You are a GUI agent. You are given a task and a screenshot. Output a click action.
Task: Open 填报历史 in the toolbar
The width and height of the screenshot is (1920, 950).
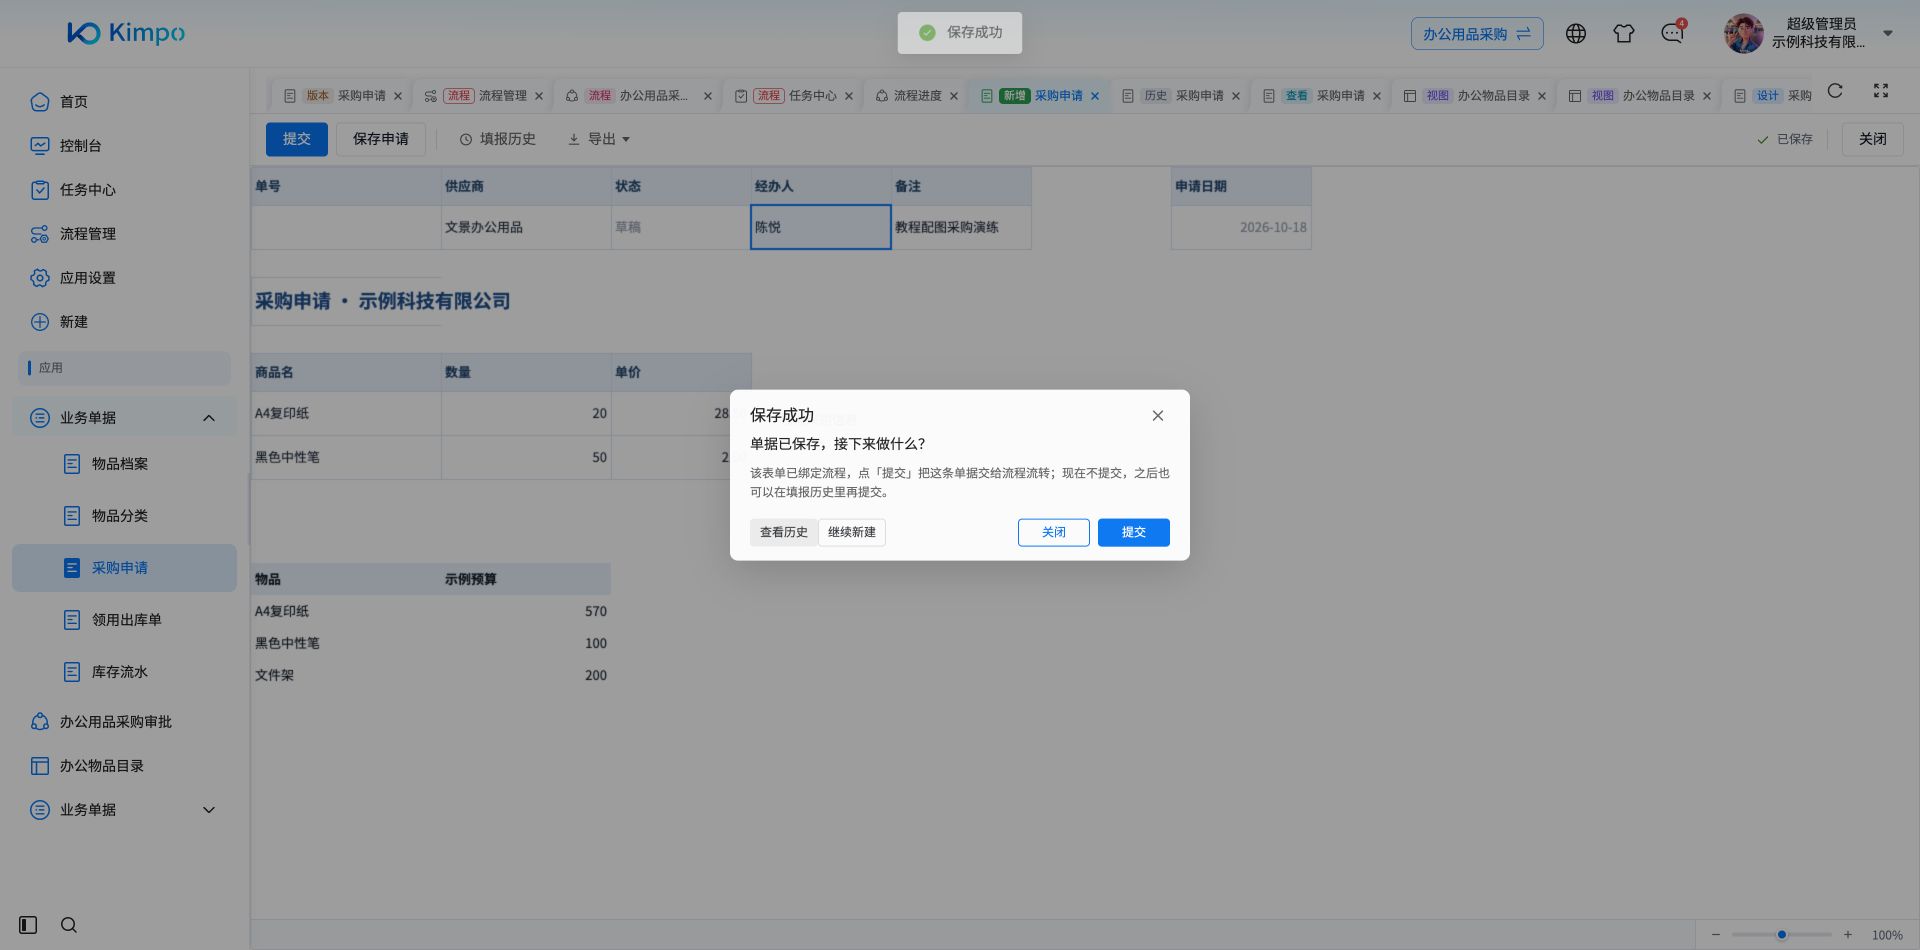(x=498, y=139)
